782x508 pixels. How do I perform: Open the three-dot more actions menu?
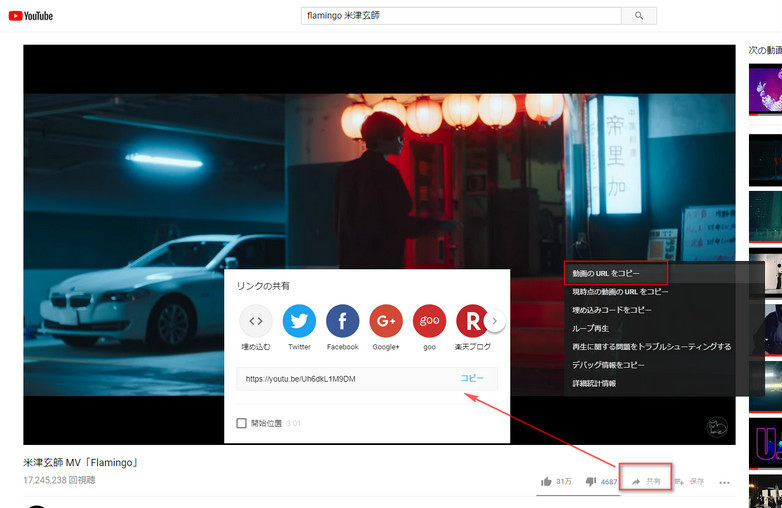(725, 483)
